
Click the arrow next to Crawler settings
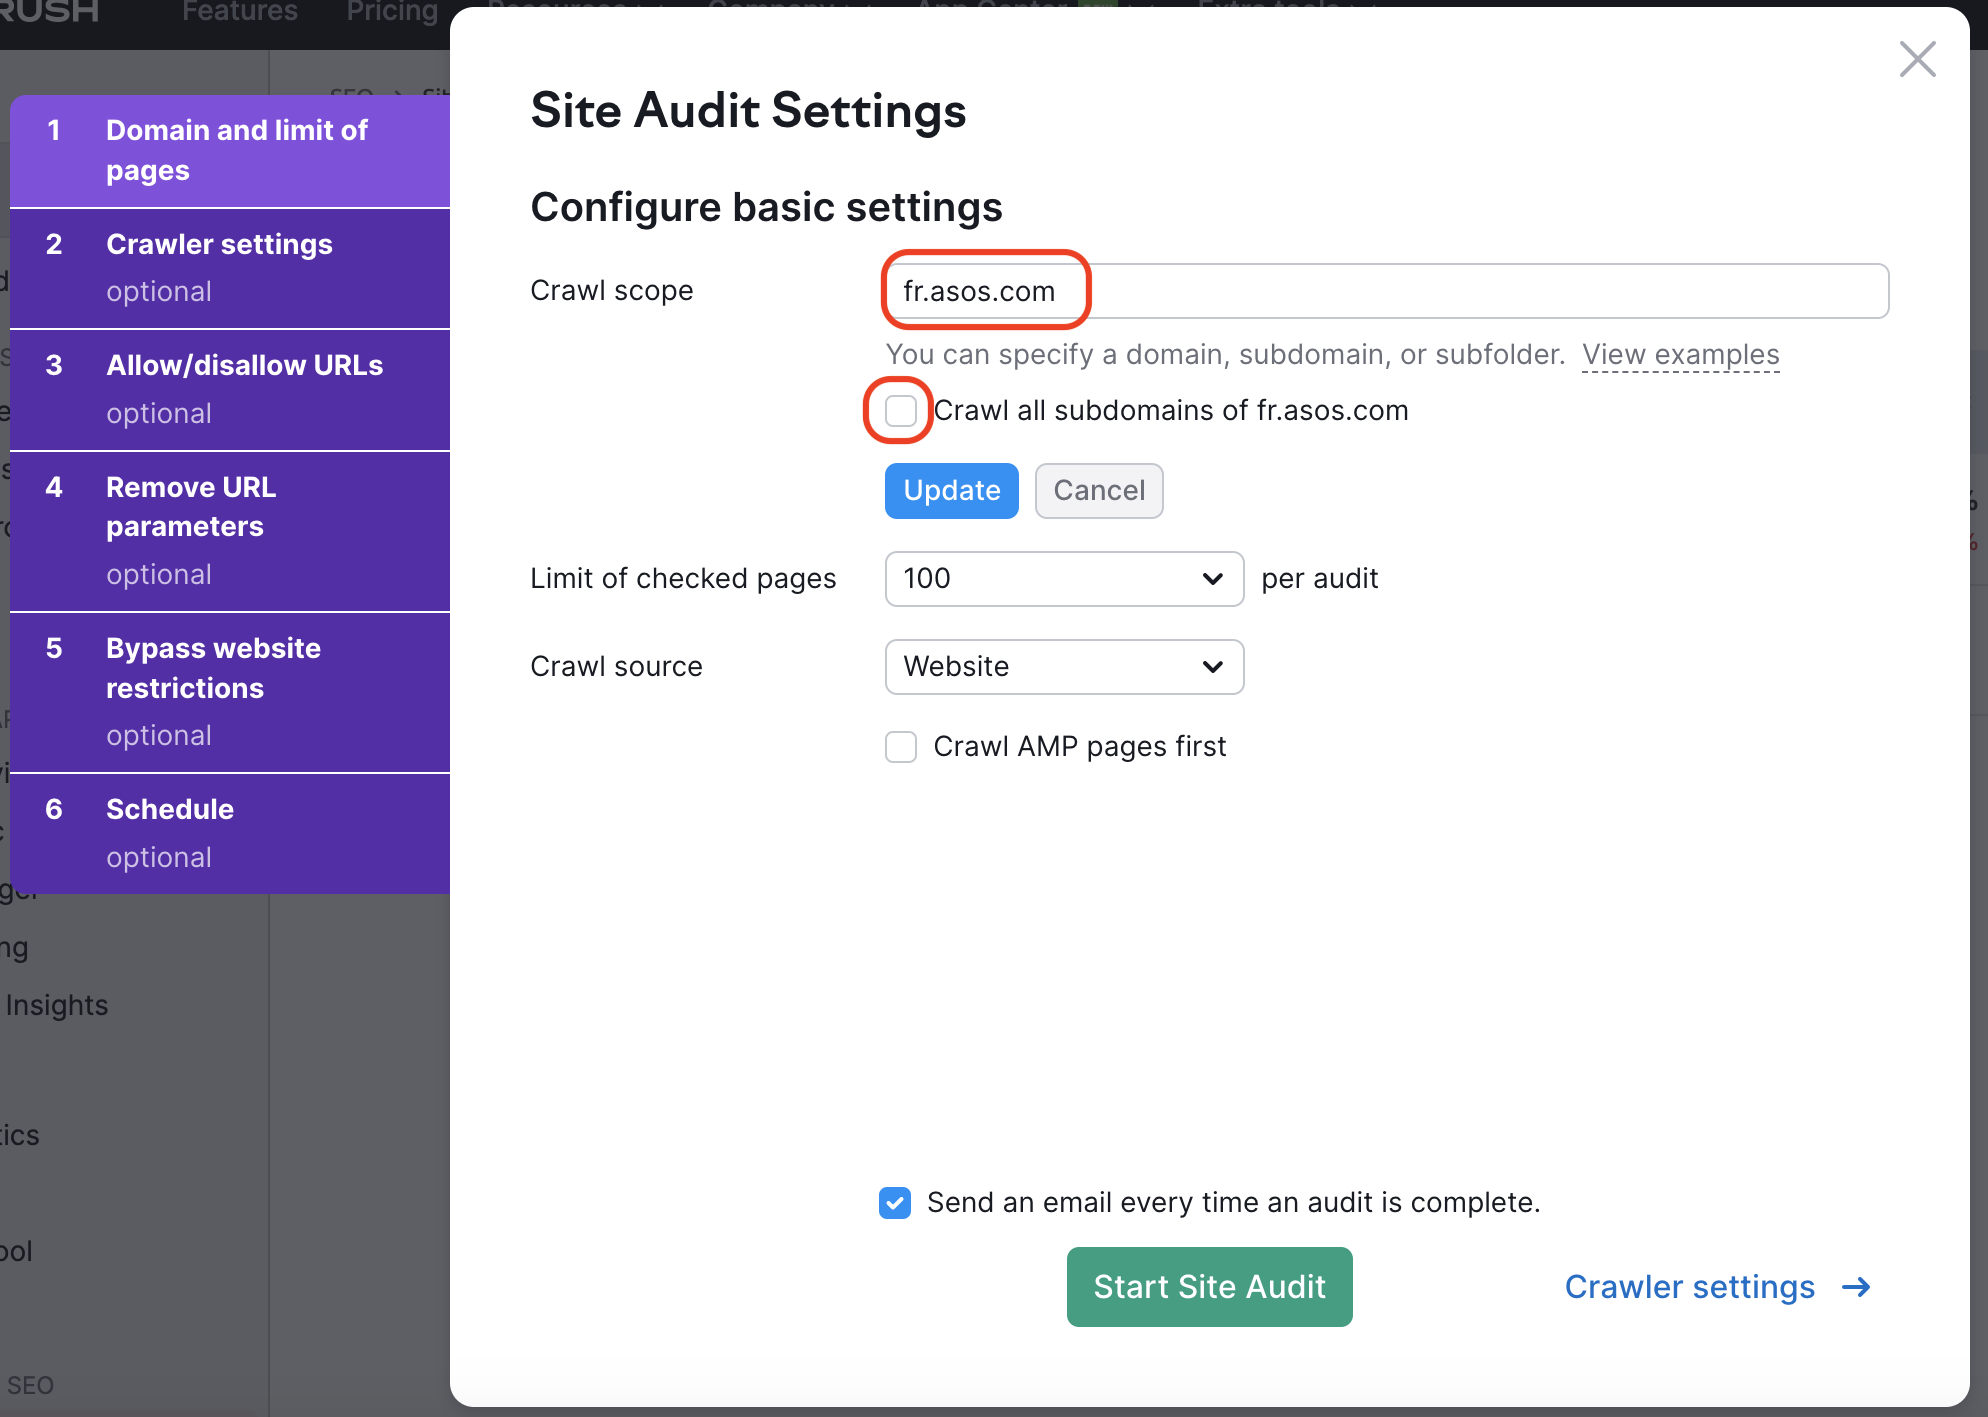point(1856,1287)
